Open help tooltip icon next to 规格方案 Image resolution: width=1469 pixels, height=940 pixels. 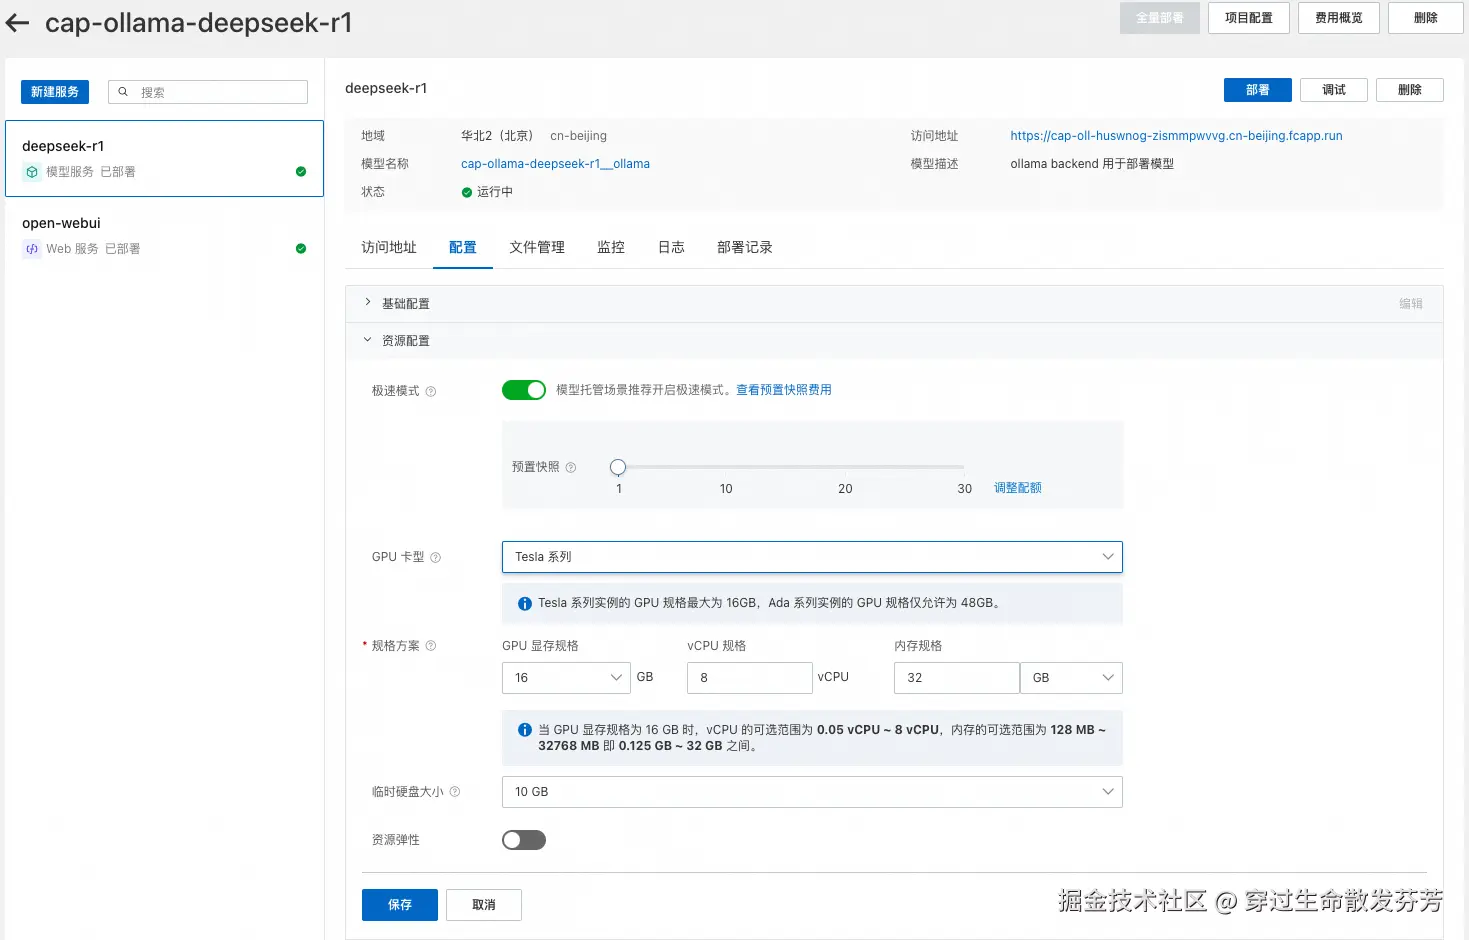(431, 646)
